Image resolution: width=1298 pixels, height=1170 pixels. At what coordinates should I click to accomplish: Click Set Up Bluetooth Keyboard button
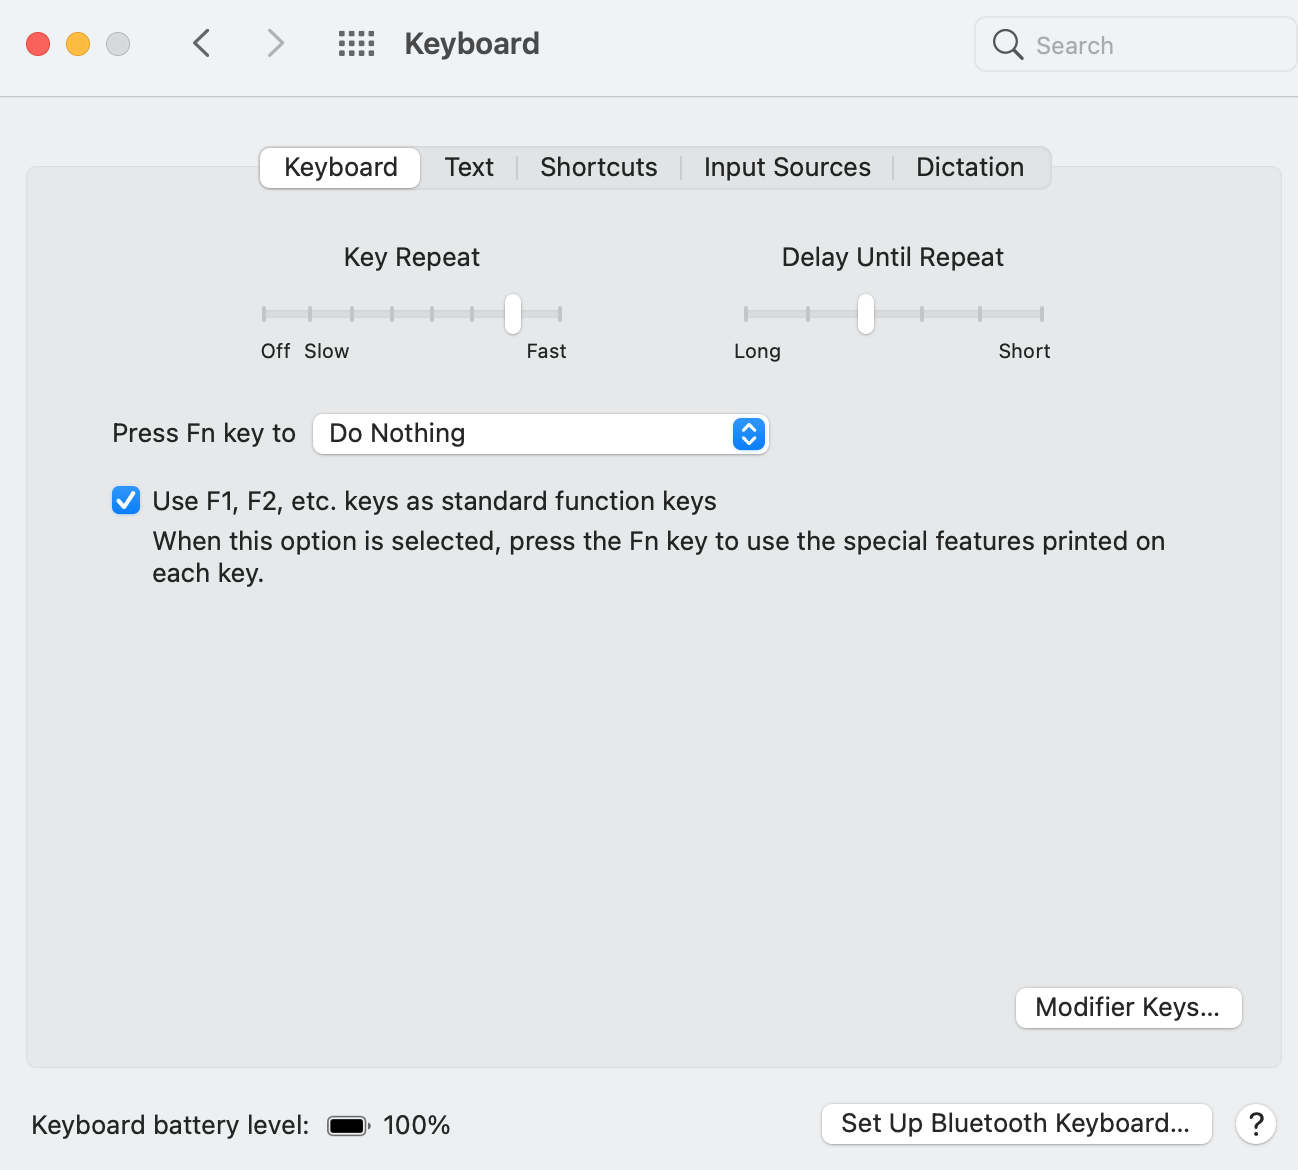(x=1015, y=1124)
